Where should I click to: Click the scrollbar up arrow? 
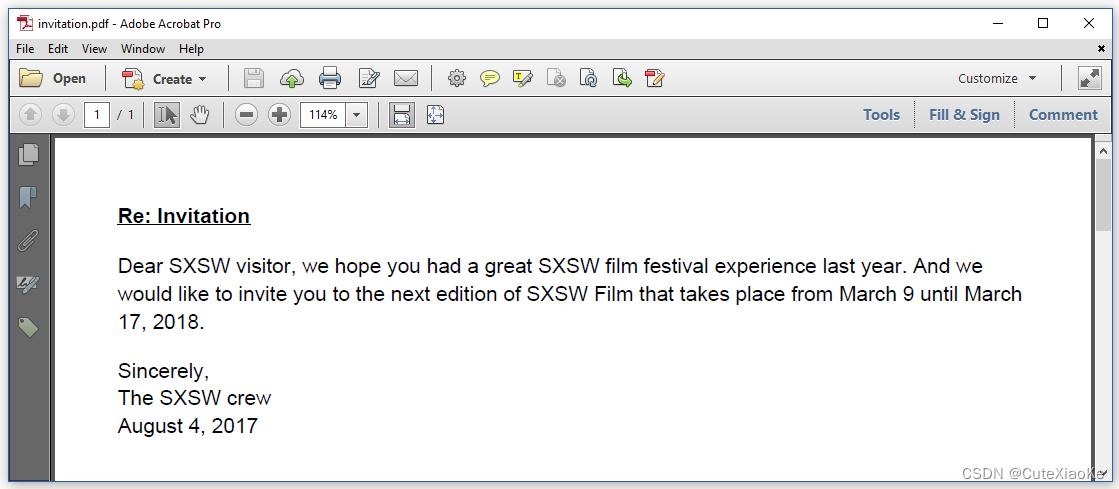(x=1103, y=151)
